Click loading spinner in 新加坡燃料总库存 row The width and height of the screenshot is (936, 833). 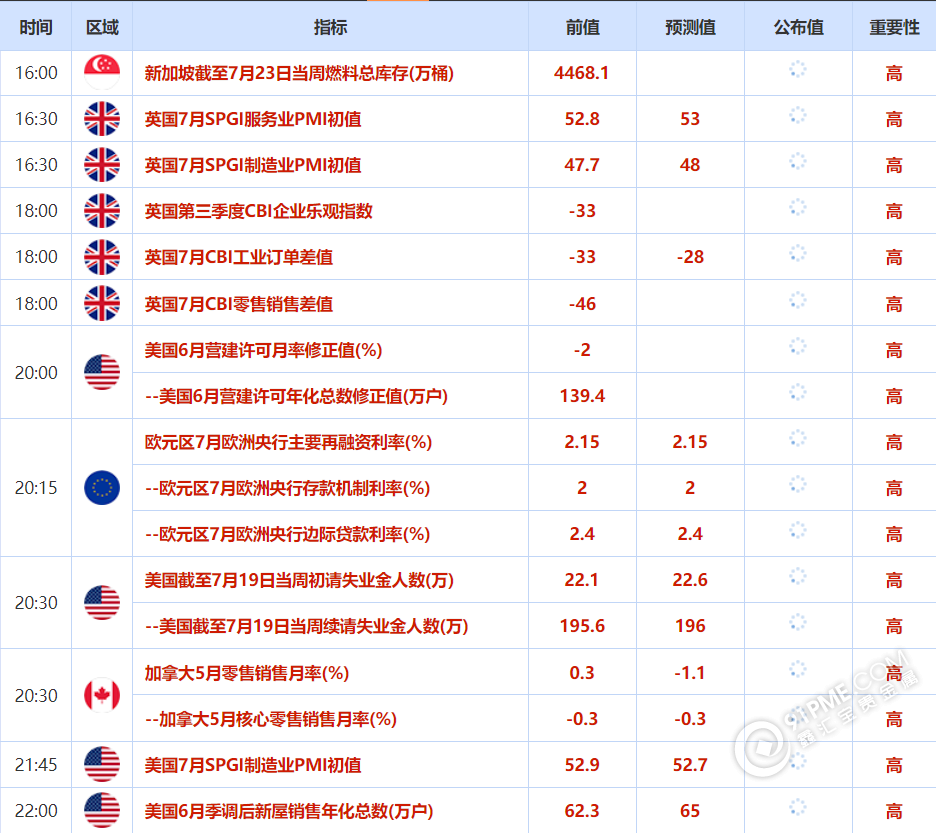coord(798,70)
